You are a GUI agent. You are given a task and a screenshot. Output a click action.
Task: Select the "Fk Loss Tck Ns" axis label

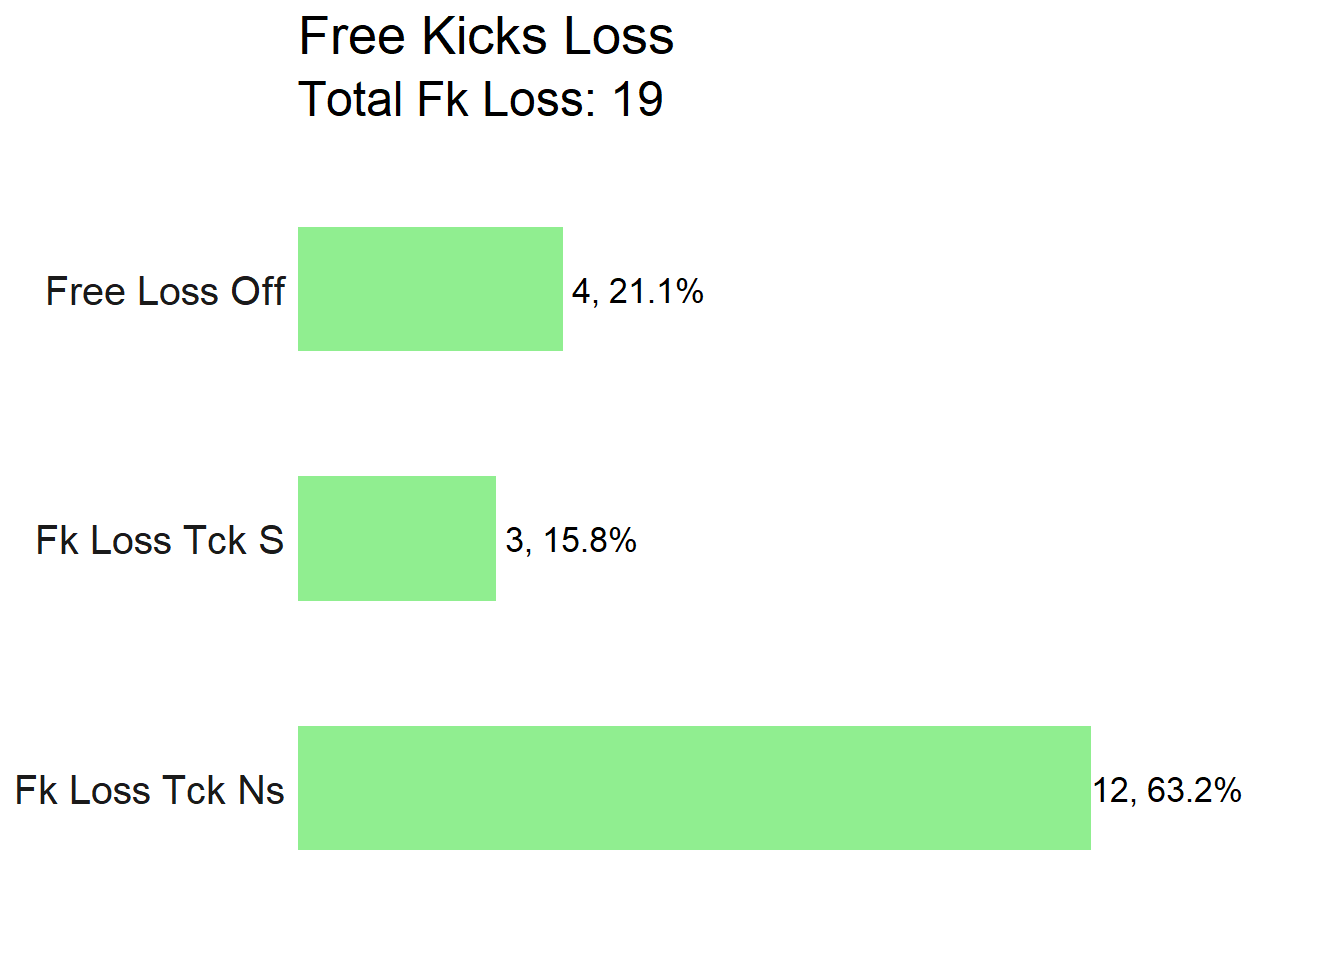(150, 790)
